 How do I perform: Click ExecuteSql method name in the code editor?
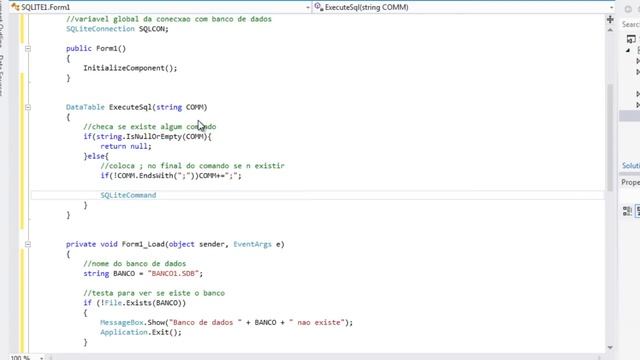[130, 107]
